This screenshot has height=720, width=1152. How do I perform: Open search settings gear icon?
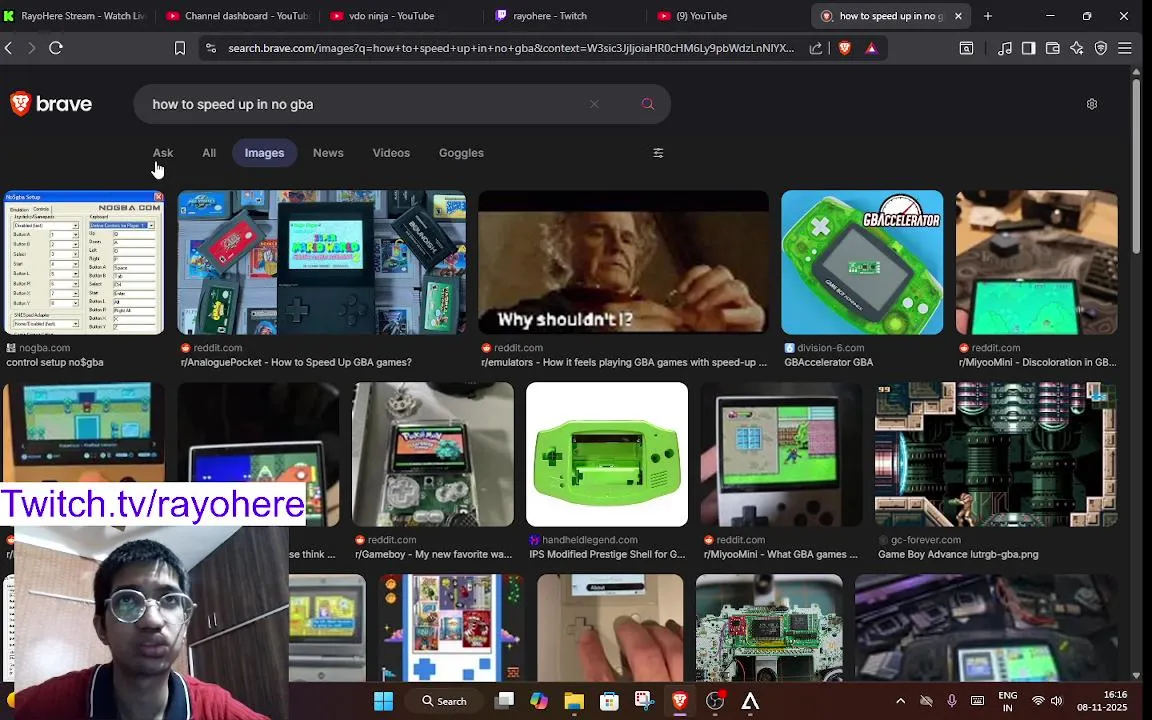click(x=1092, y=104)
